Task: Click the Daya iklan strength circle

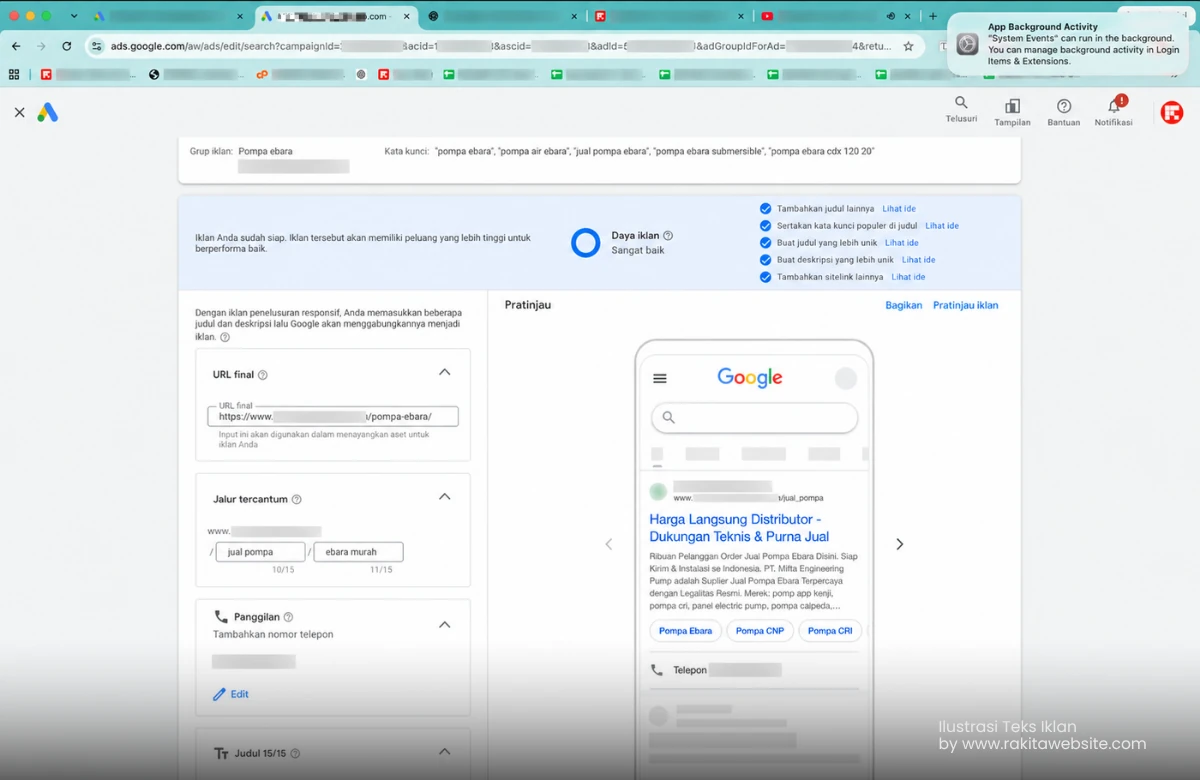Action: pyautogui.click(x=585, y=243)
